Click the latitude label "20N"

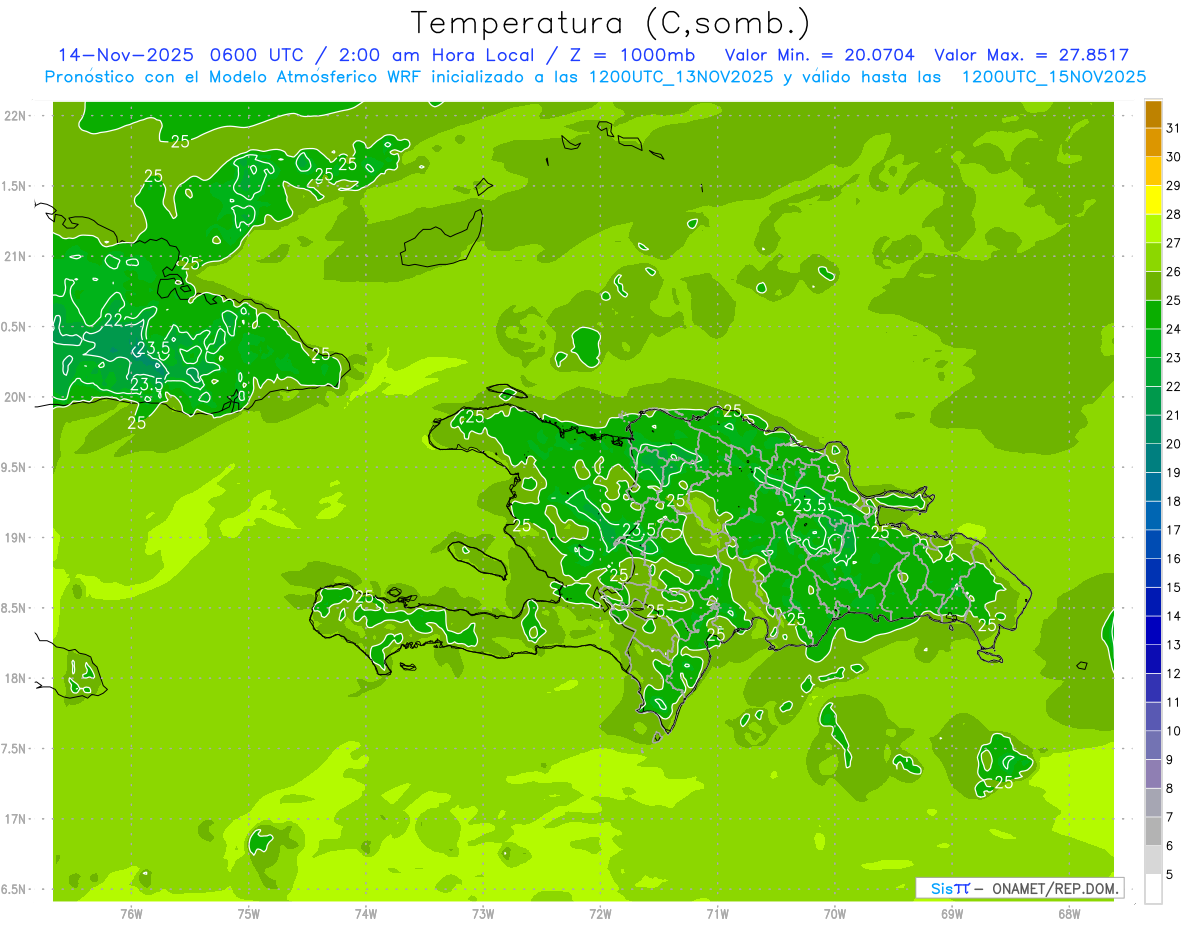point(15,397)
